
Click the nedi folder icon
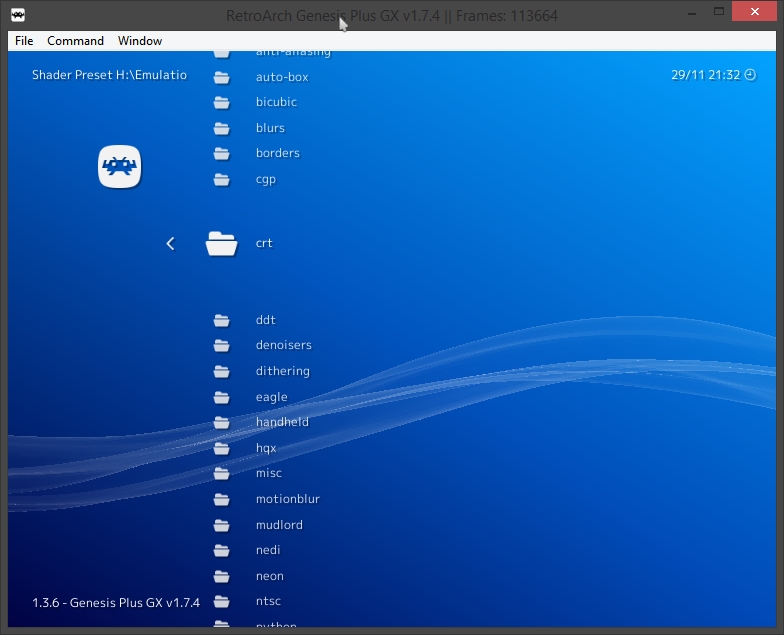pyautogui.click(x=222, y=550)
